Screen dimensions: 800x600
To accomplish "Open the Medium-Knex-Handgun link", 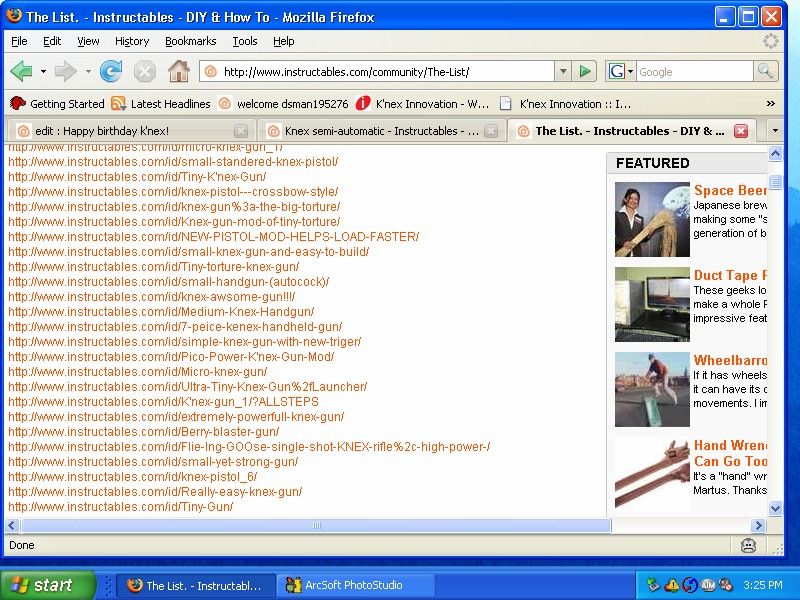I will click(x=161, y=312).
